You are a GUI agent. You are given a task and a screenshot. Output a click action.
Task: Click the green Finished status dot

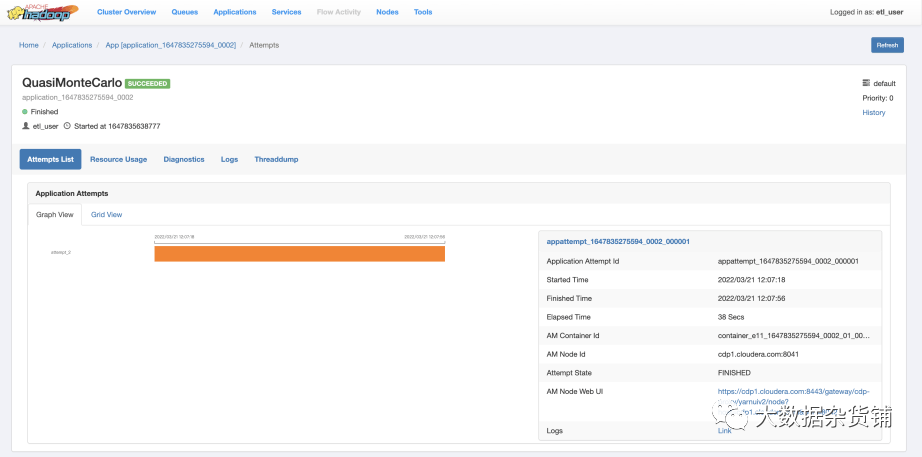click(x=25, y=112)
